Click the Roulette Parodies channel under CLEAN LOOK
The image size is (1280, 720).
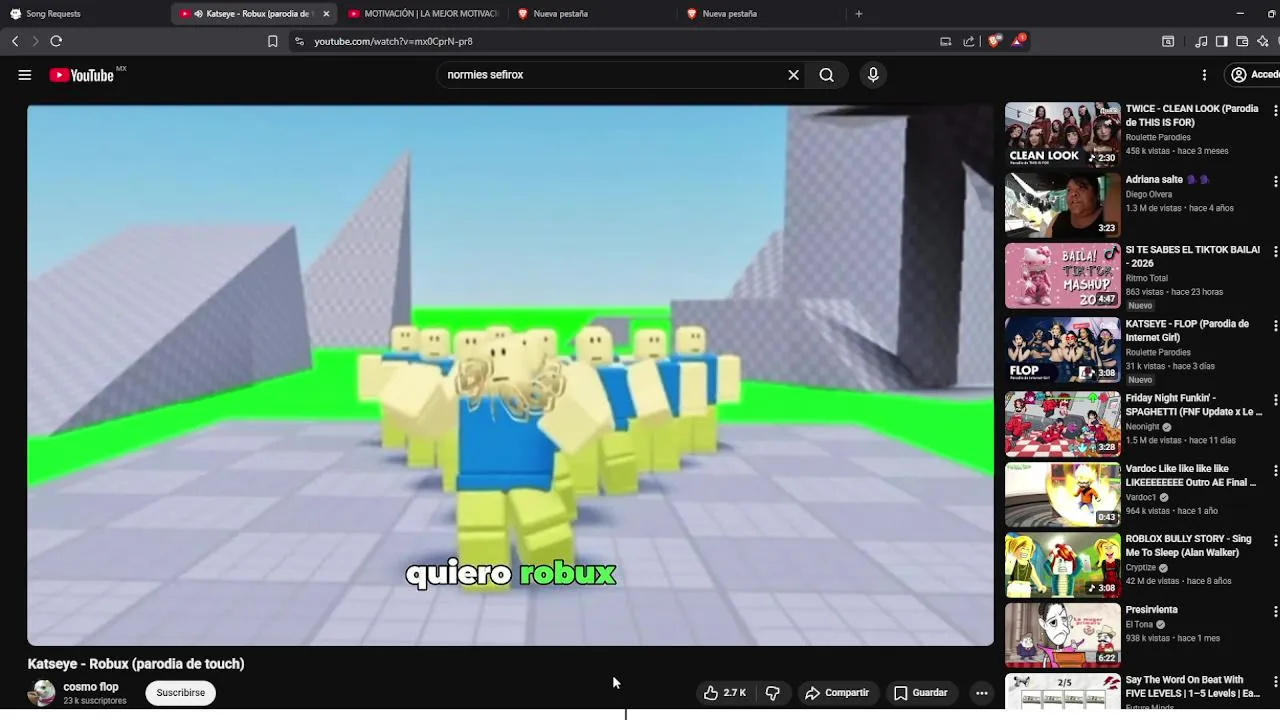click(1158, 137)
